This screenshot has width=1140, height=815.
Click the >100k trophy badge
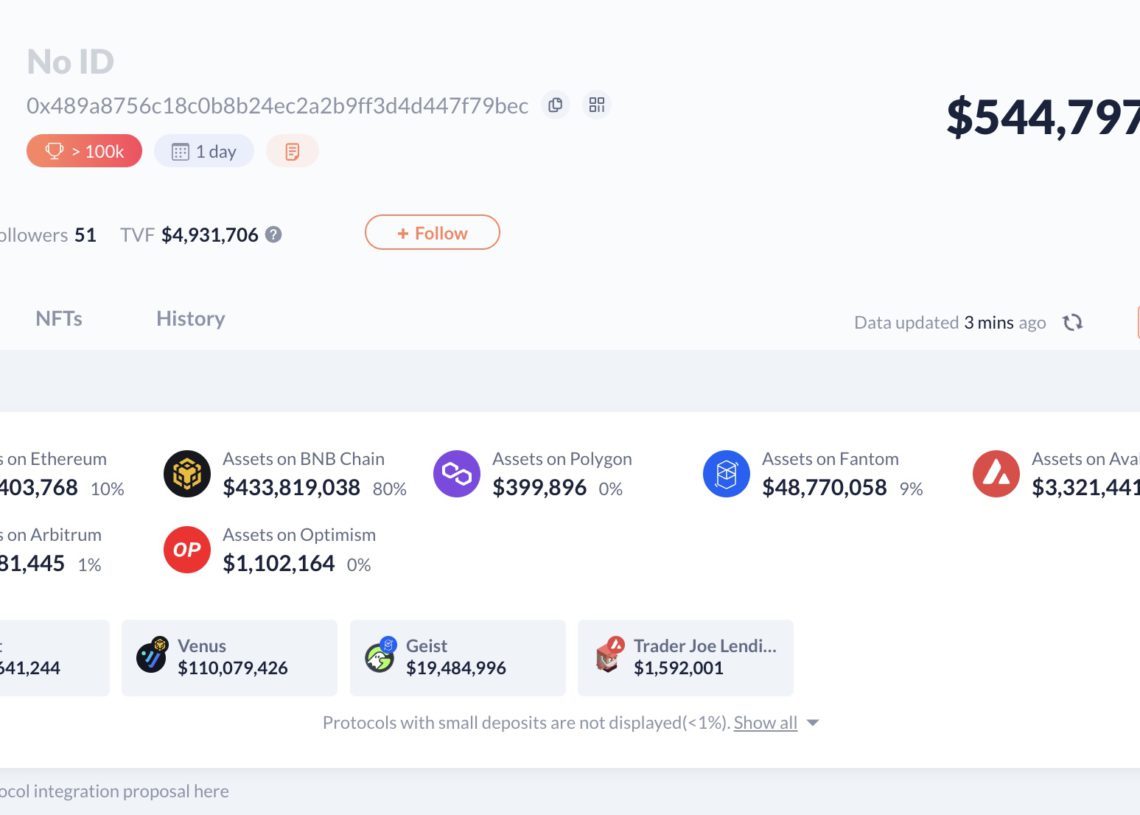84,151
